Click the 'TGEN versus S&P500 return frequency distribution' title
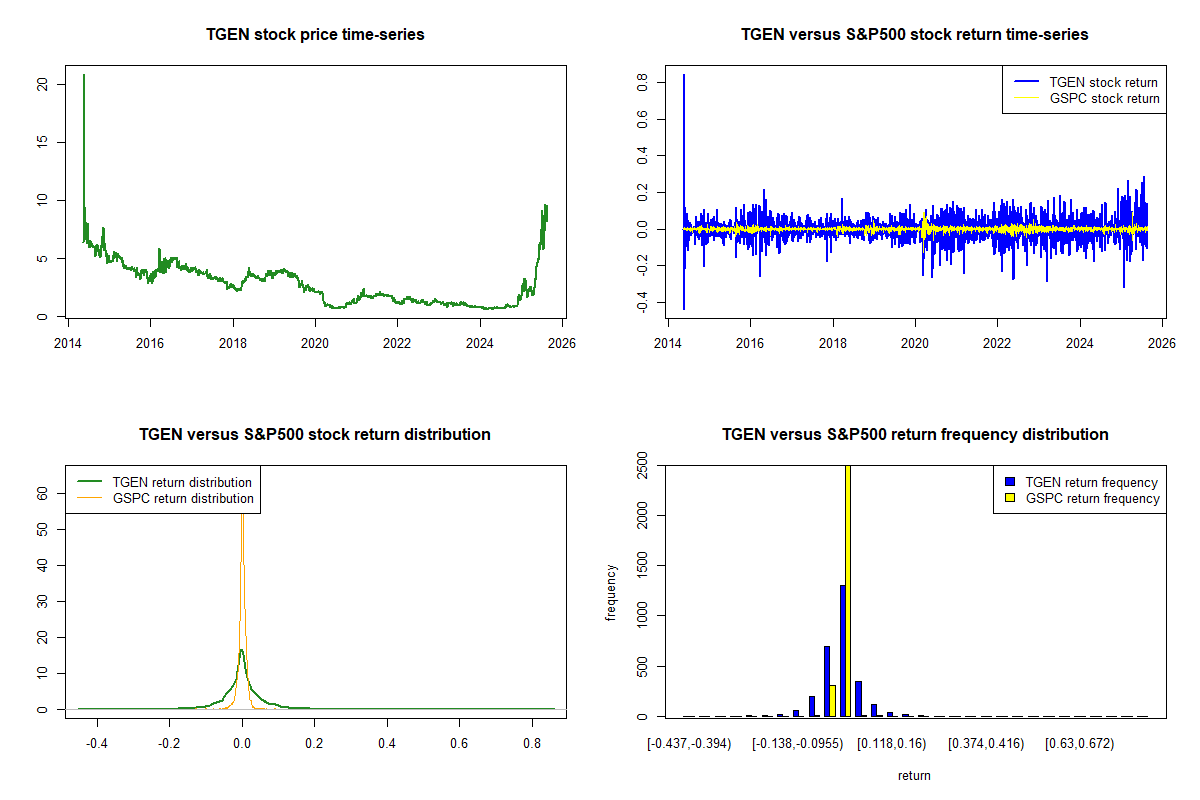Image resolution: width=1200 pixels, height=800 pixels. pyautogui.click(x=914, y=435)
